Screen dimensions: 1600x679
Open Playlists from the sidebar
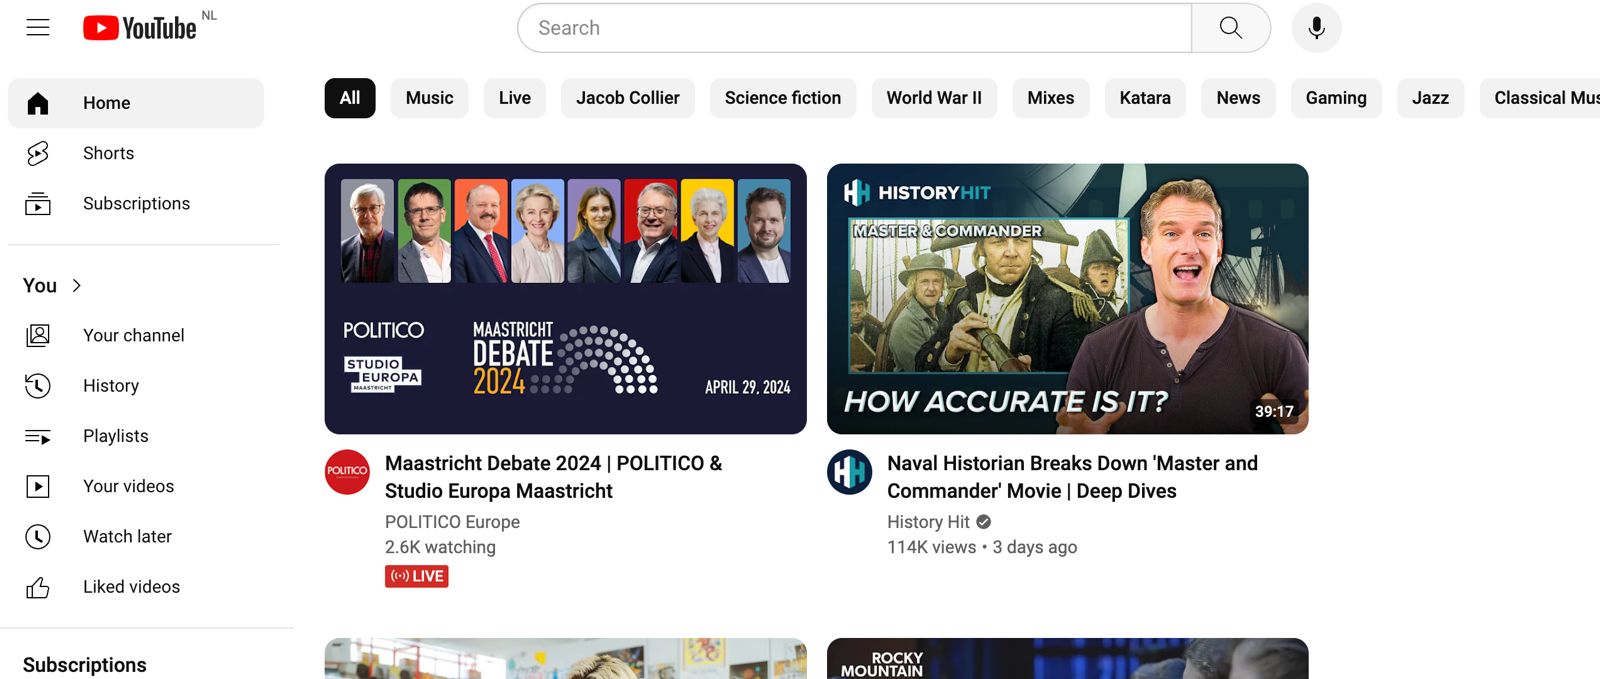[x=136, y=436]
